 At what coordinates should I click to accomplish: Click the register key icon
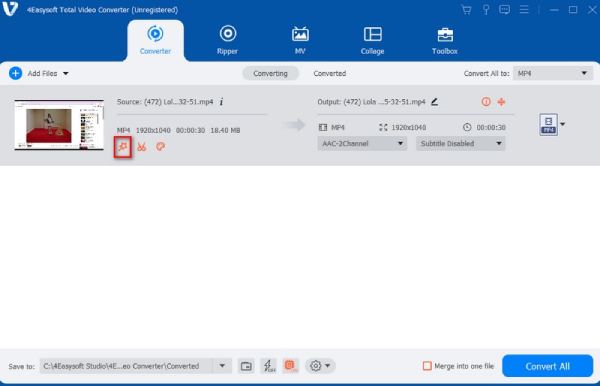point(486,10)
